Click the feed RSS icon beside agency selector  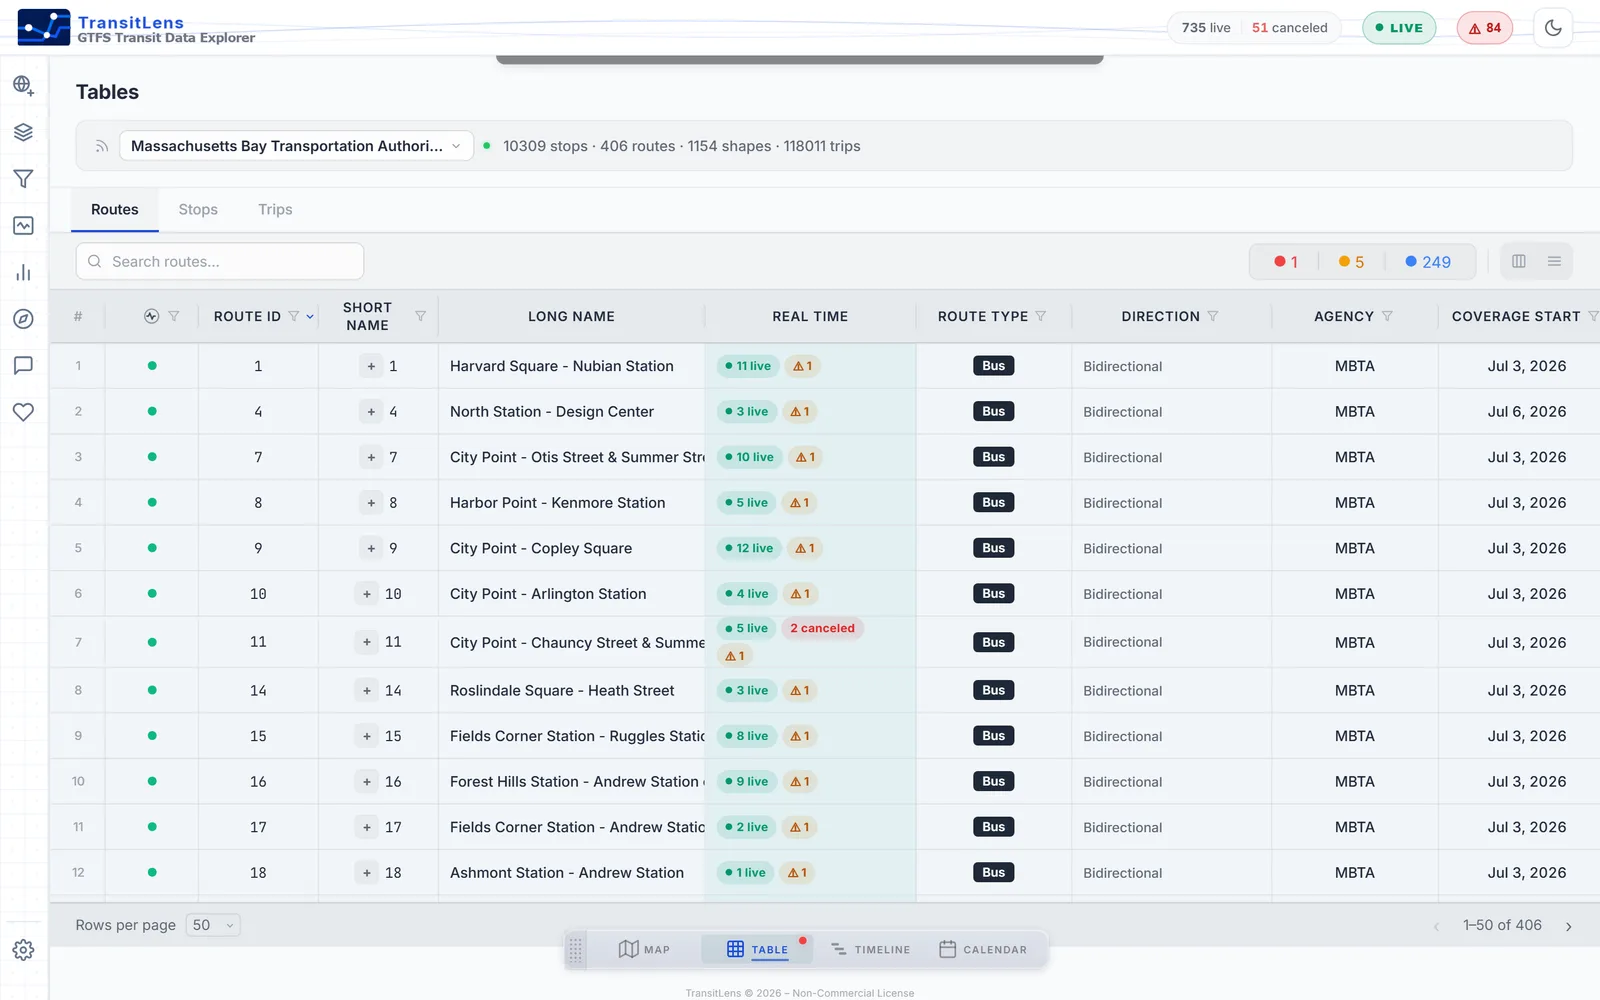point(101,146)
